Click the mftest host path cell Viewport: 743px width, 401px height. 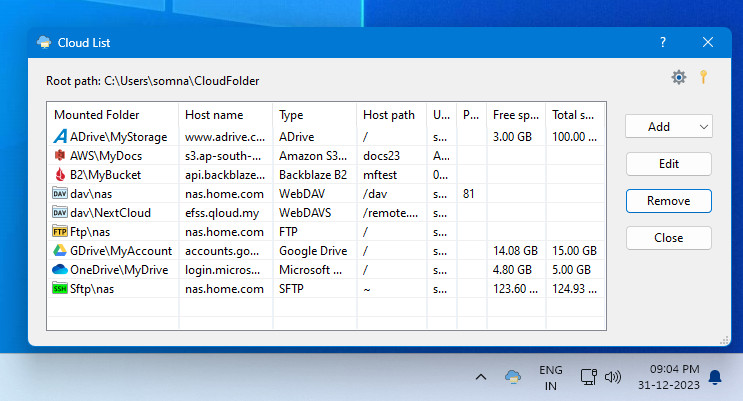[x=380, y=175]
